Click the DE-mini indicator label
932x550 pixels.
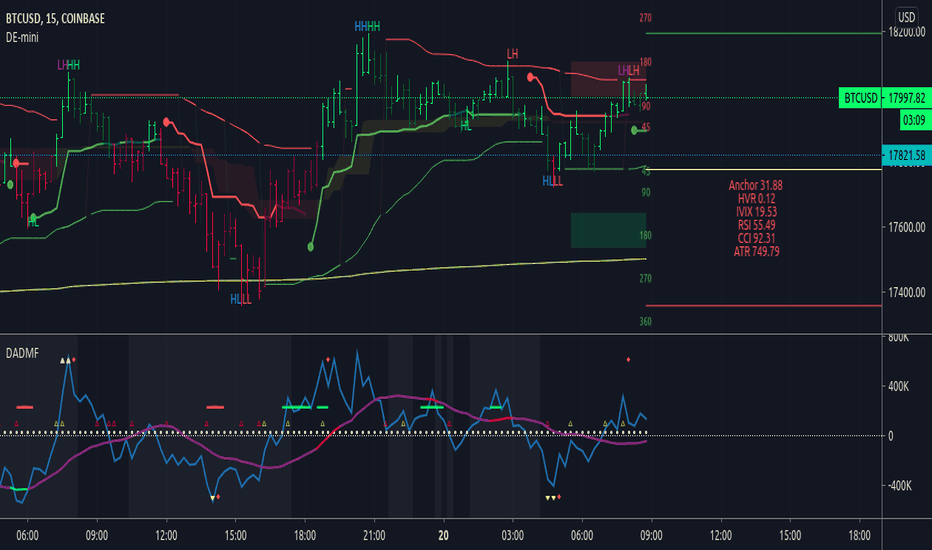[x=22, y=37]
